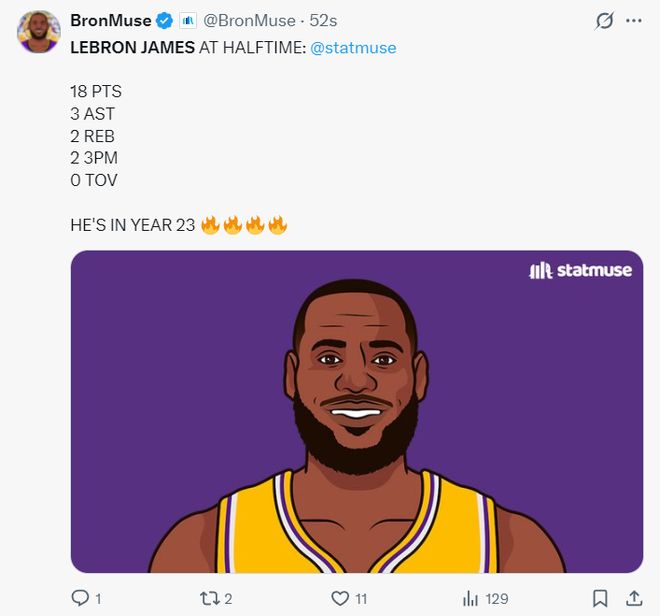Open the @BronMuse handle link
This screenshot has width=660, height=616.
coord(250,21)
